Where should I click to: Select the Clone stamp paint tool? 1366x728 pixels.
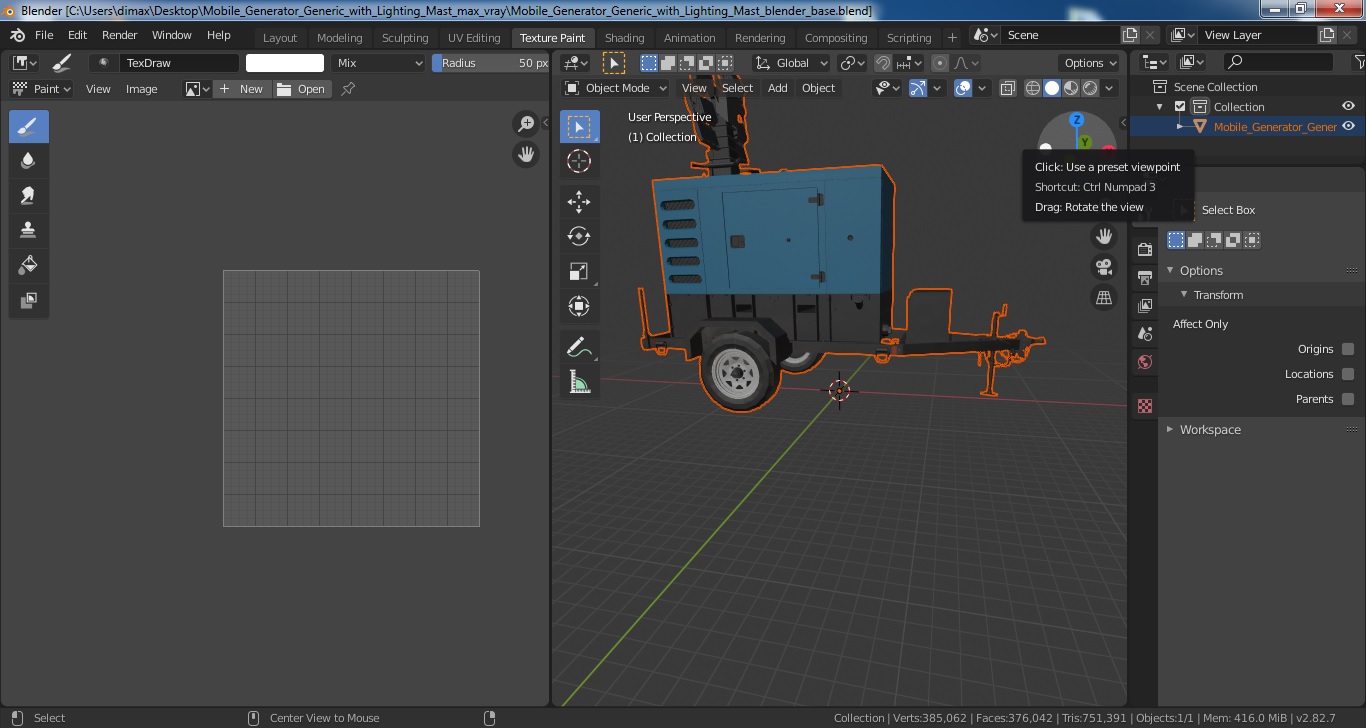point(28,230)
